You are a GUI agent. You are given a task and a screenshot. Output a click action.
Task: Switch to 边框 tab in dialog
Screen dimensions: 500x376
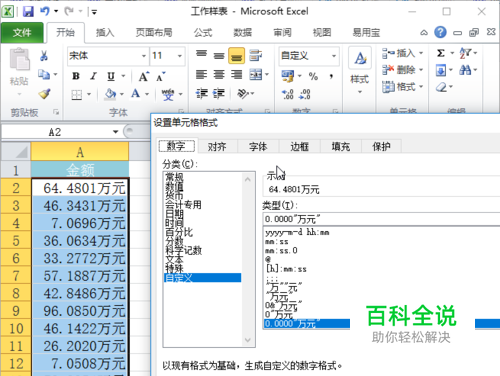[299, 146]
